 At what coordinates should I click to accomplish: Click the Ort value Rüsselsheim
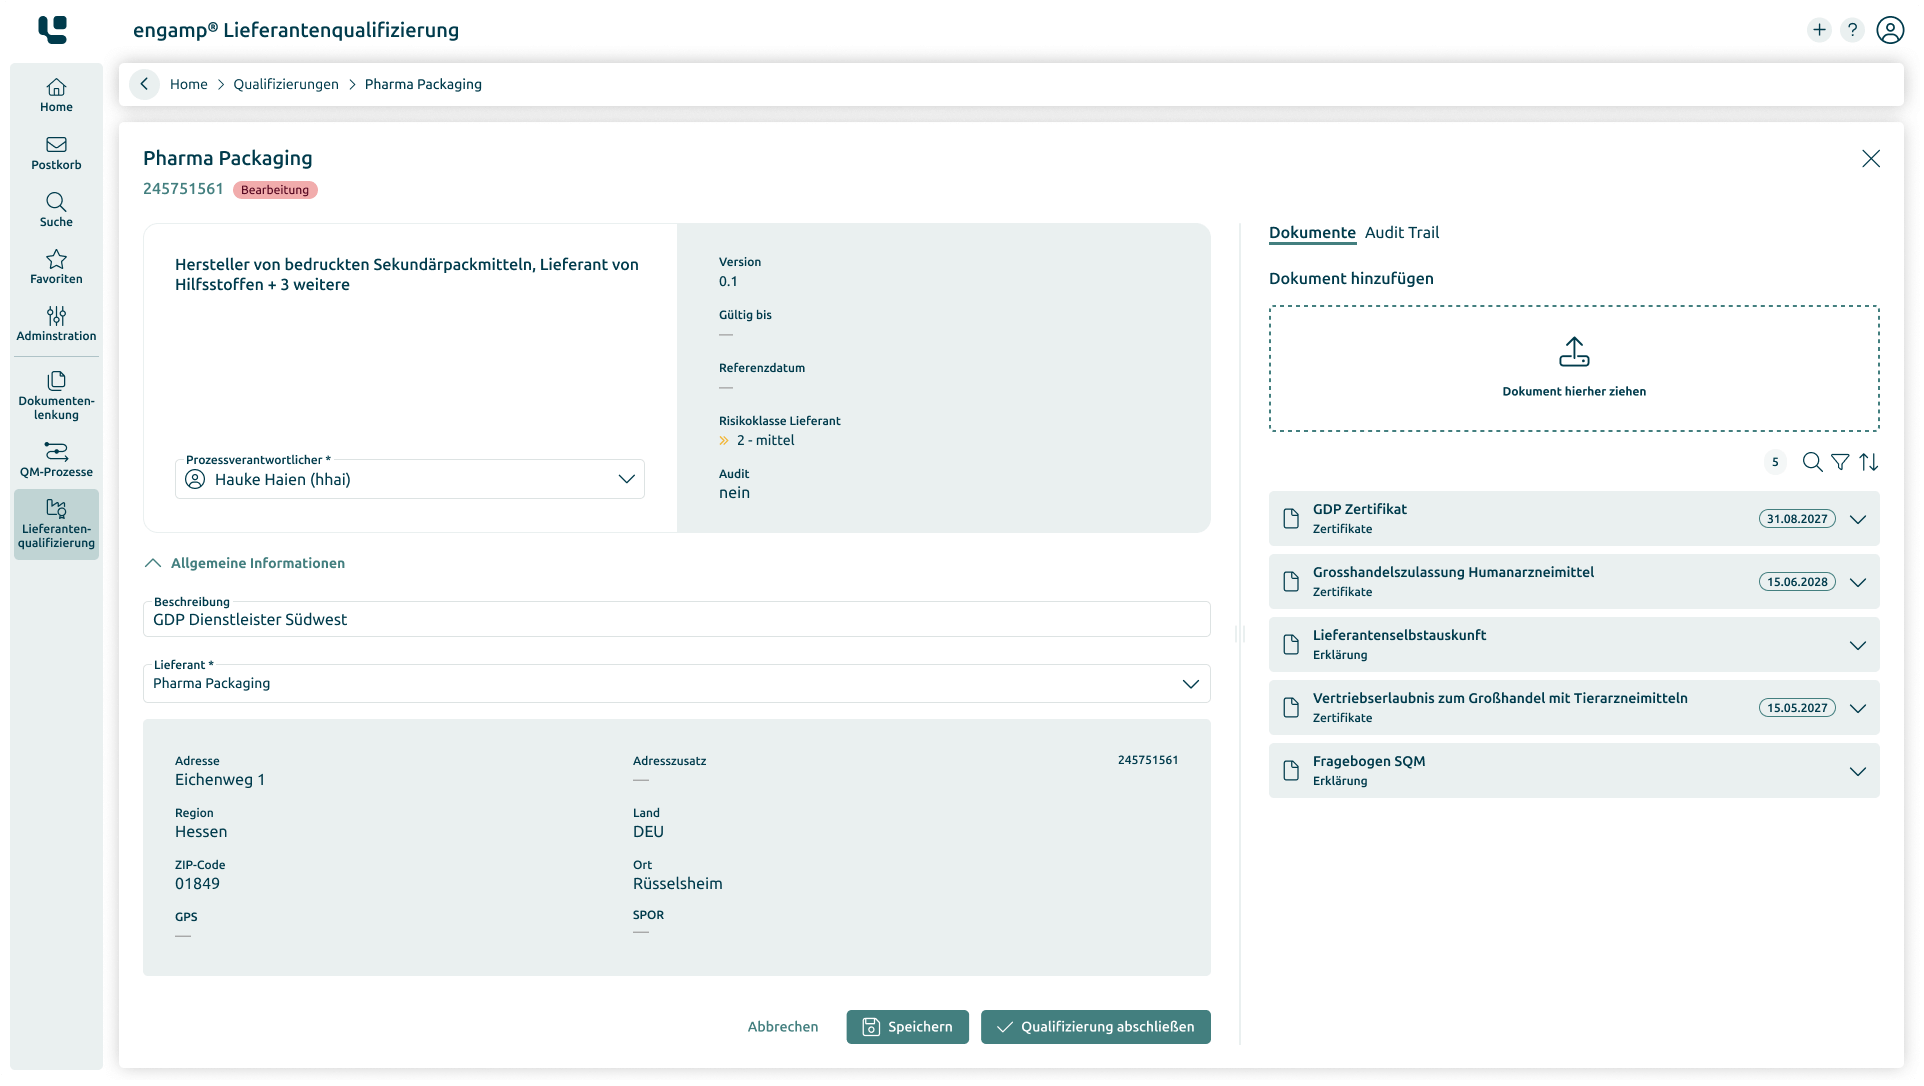pos(678,885)
